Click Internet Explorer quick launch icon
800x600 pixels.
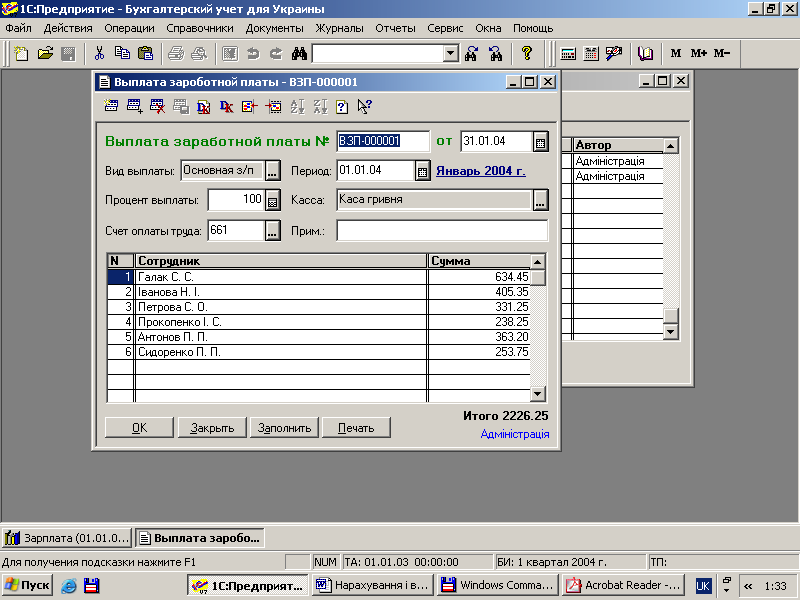(x=69, y=585)
